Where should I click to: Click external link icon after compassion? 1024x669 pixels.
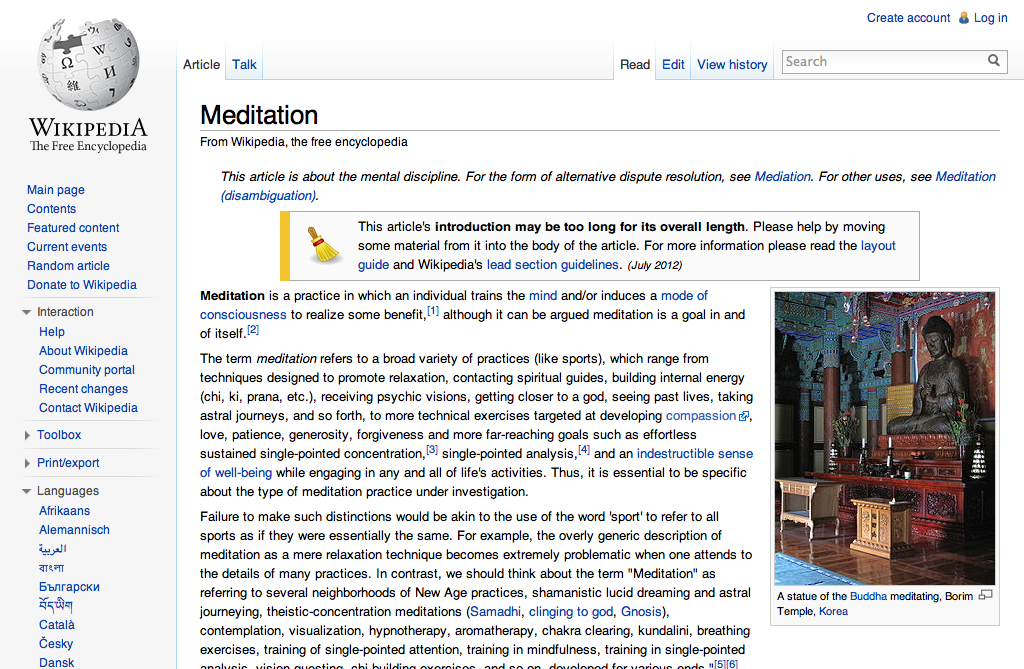click(743, 416)
